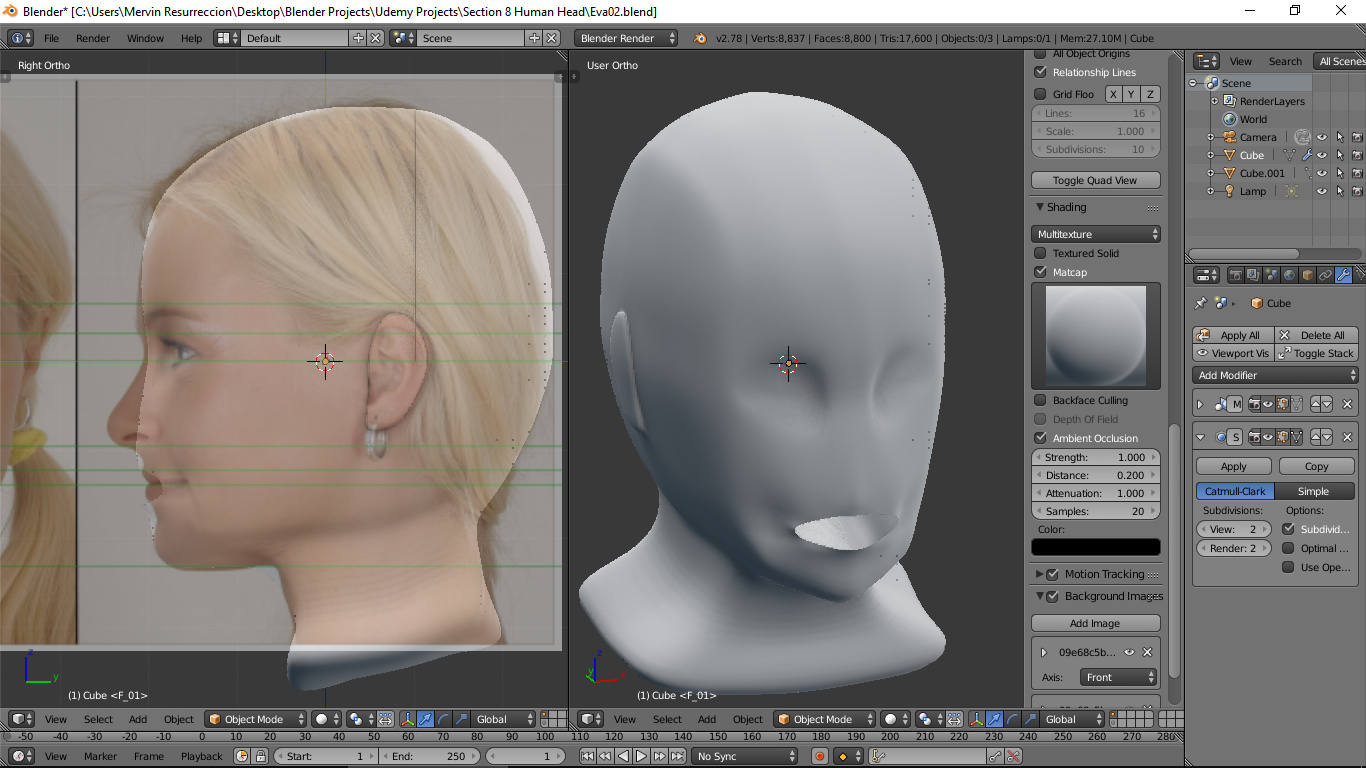
Task: Disable the Ambient Occlusion checkbox
Action: [1040, 438]
